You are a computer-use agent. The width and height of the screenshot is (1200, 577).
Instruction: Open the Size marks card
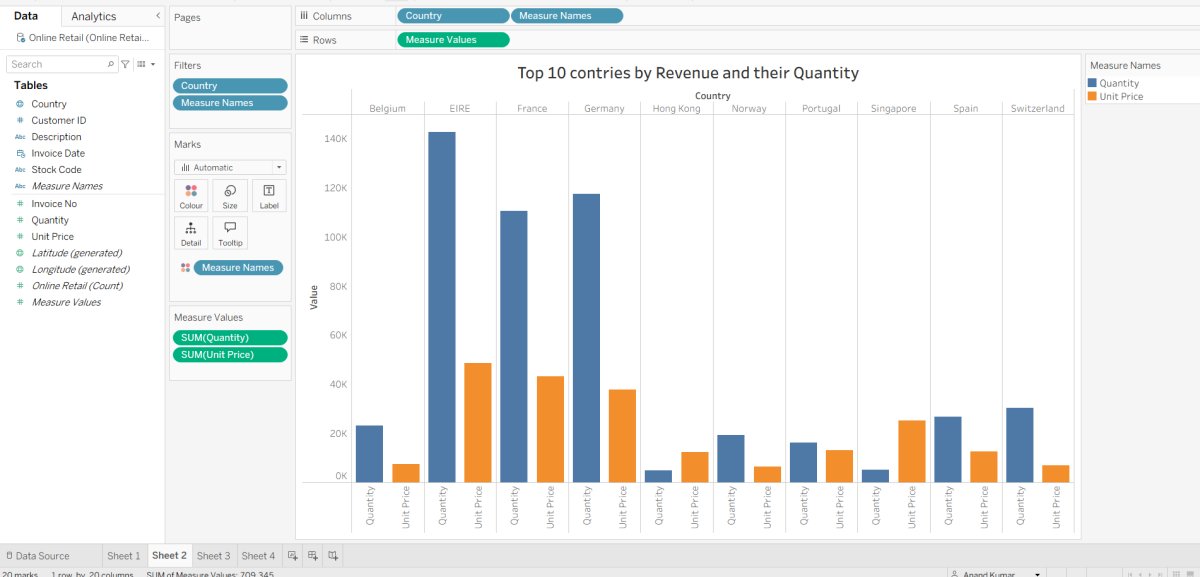coord(230,196)
